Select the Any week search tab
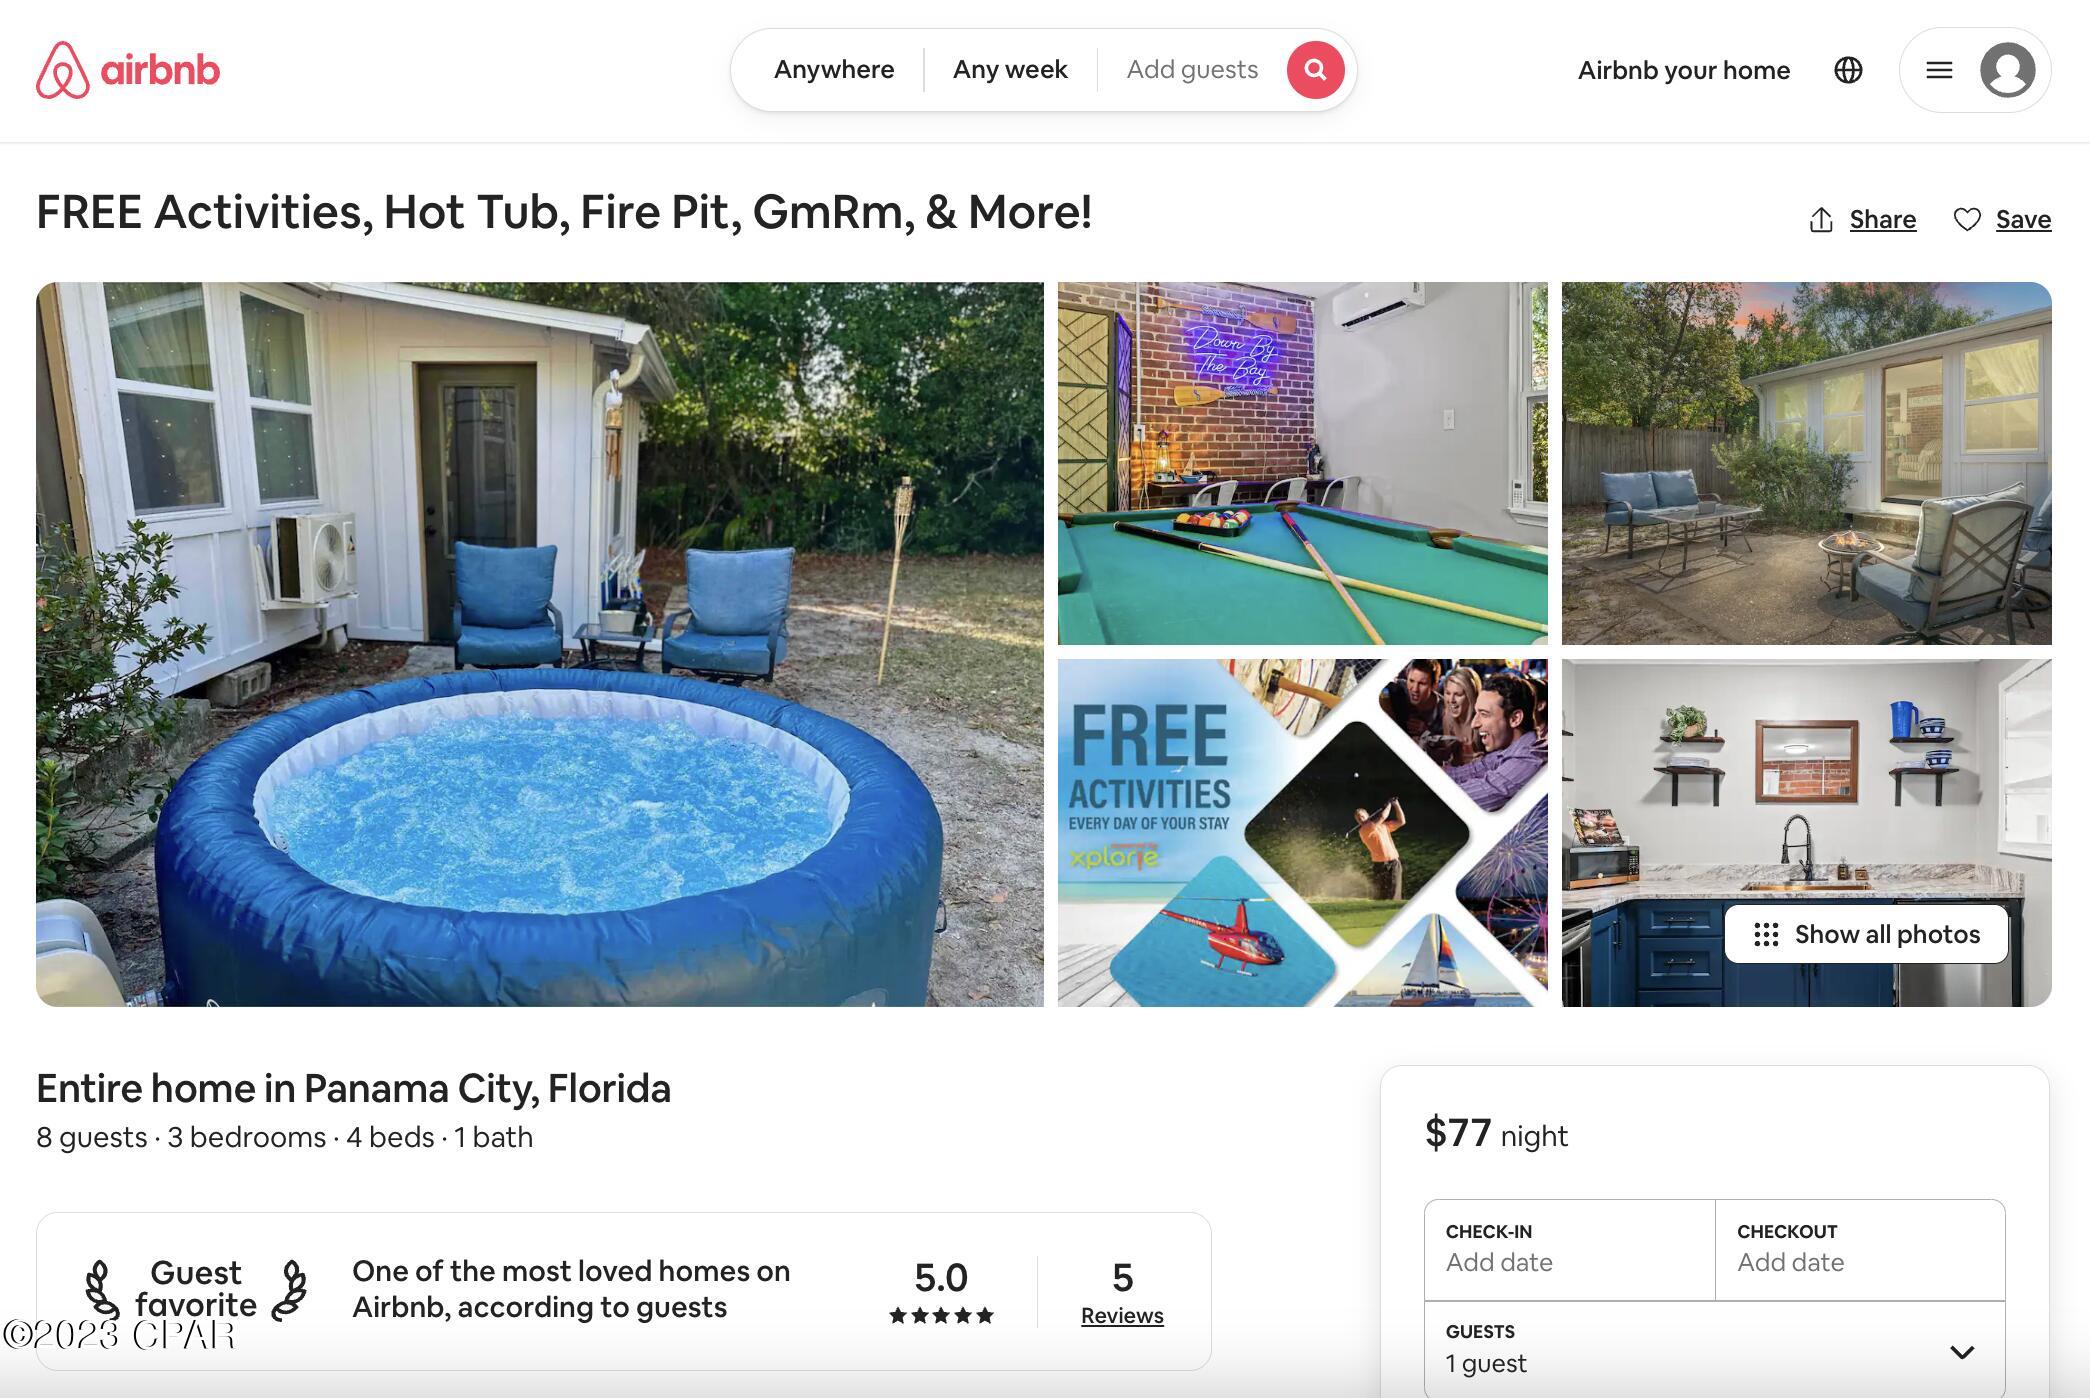2090x1398 pixels. click(1010, 70)
